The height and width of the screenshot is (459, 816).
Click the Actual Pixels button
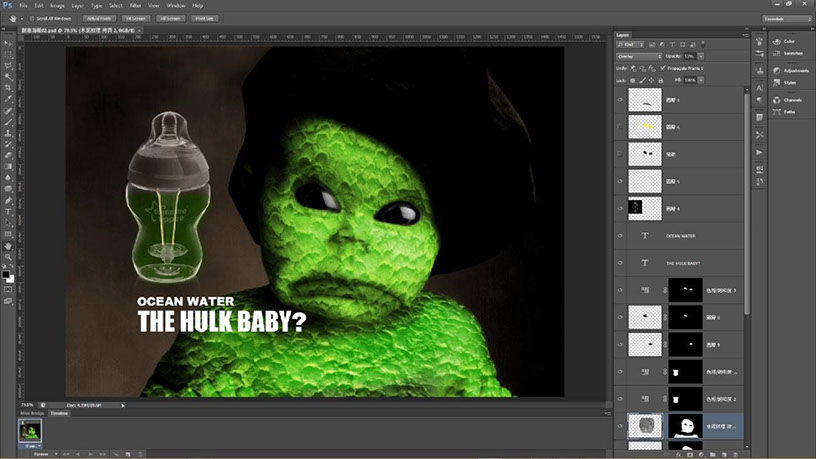pos(97,18)
